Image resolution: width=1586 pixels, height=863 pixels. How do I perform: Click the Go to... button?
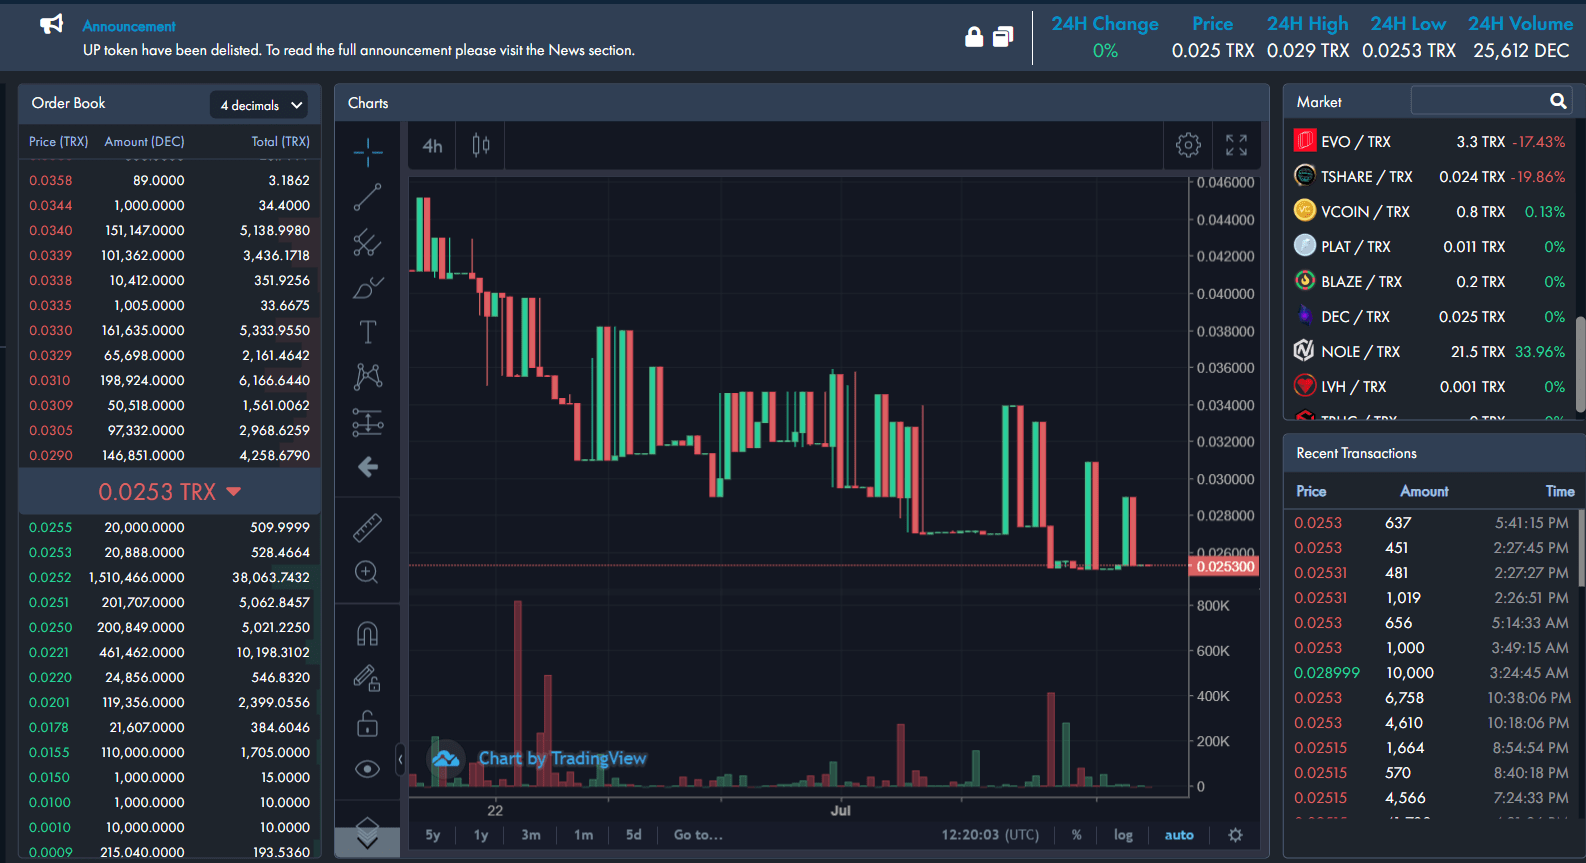698,835
